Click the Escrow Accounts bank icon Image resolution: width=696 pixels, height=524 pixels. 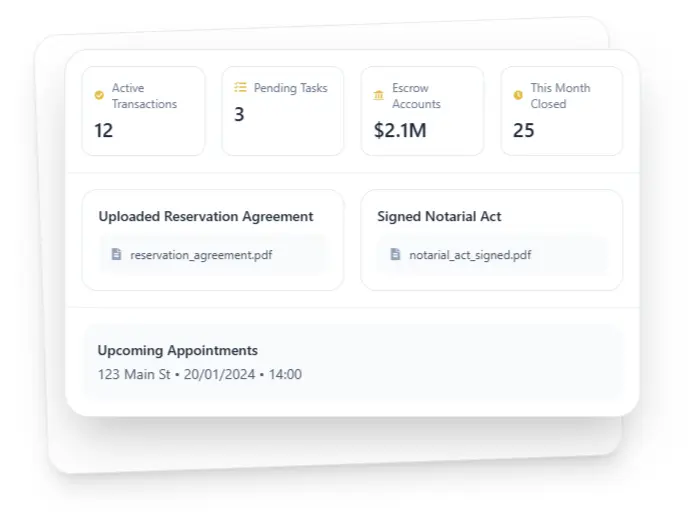pos(379,95)
